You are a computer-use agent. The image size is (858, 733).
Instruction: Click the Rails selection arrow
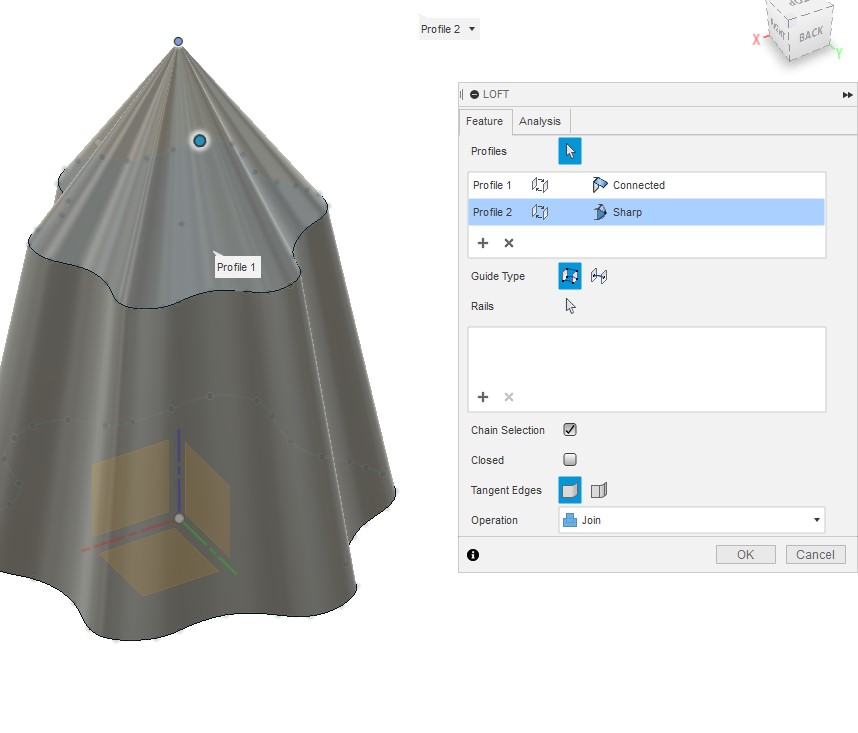[569, 306]
